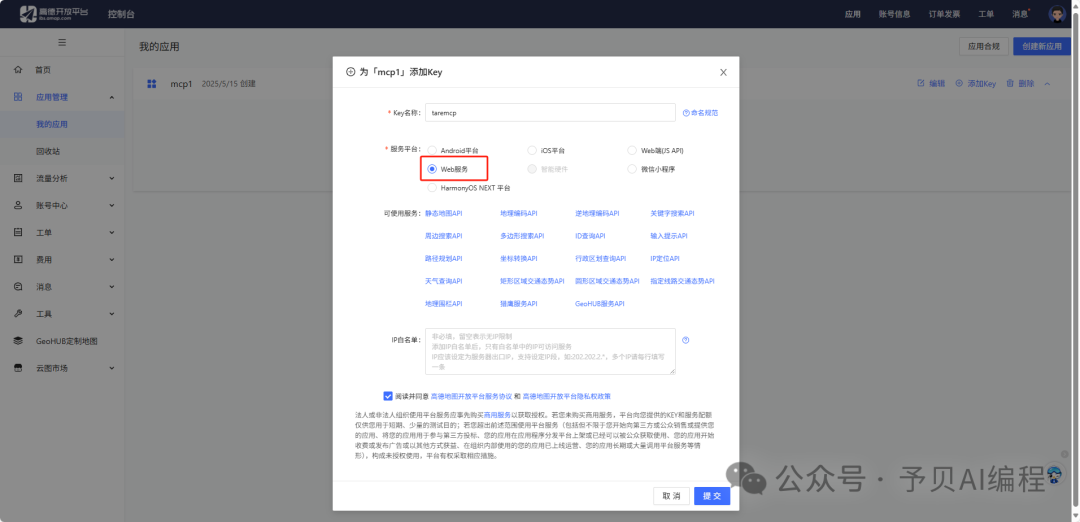Viewport: 1080px width, 522px height.
Task: Focus the Key名称 input field
Action: (550, 112)
